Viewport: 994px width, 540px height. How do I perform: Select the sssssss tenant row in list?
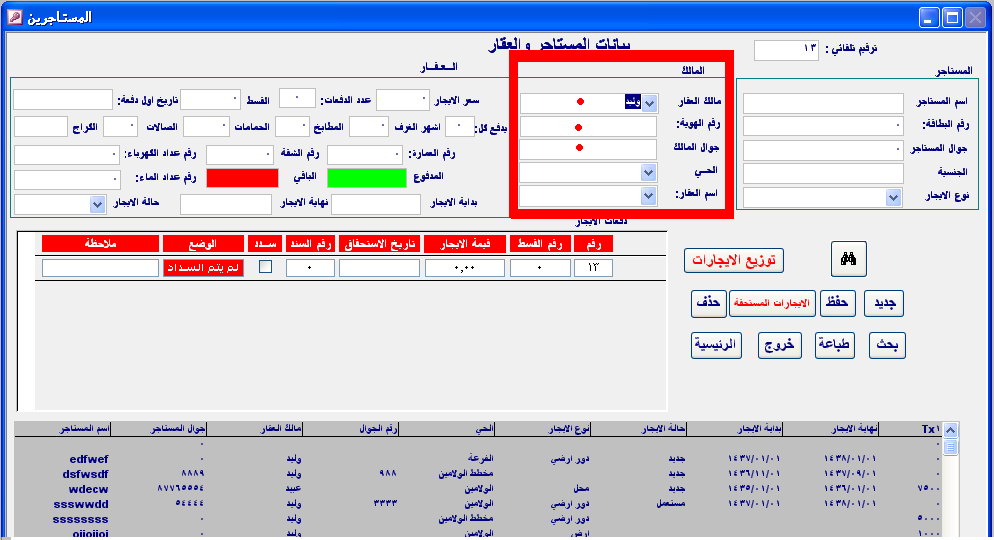pos(477,519)
